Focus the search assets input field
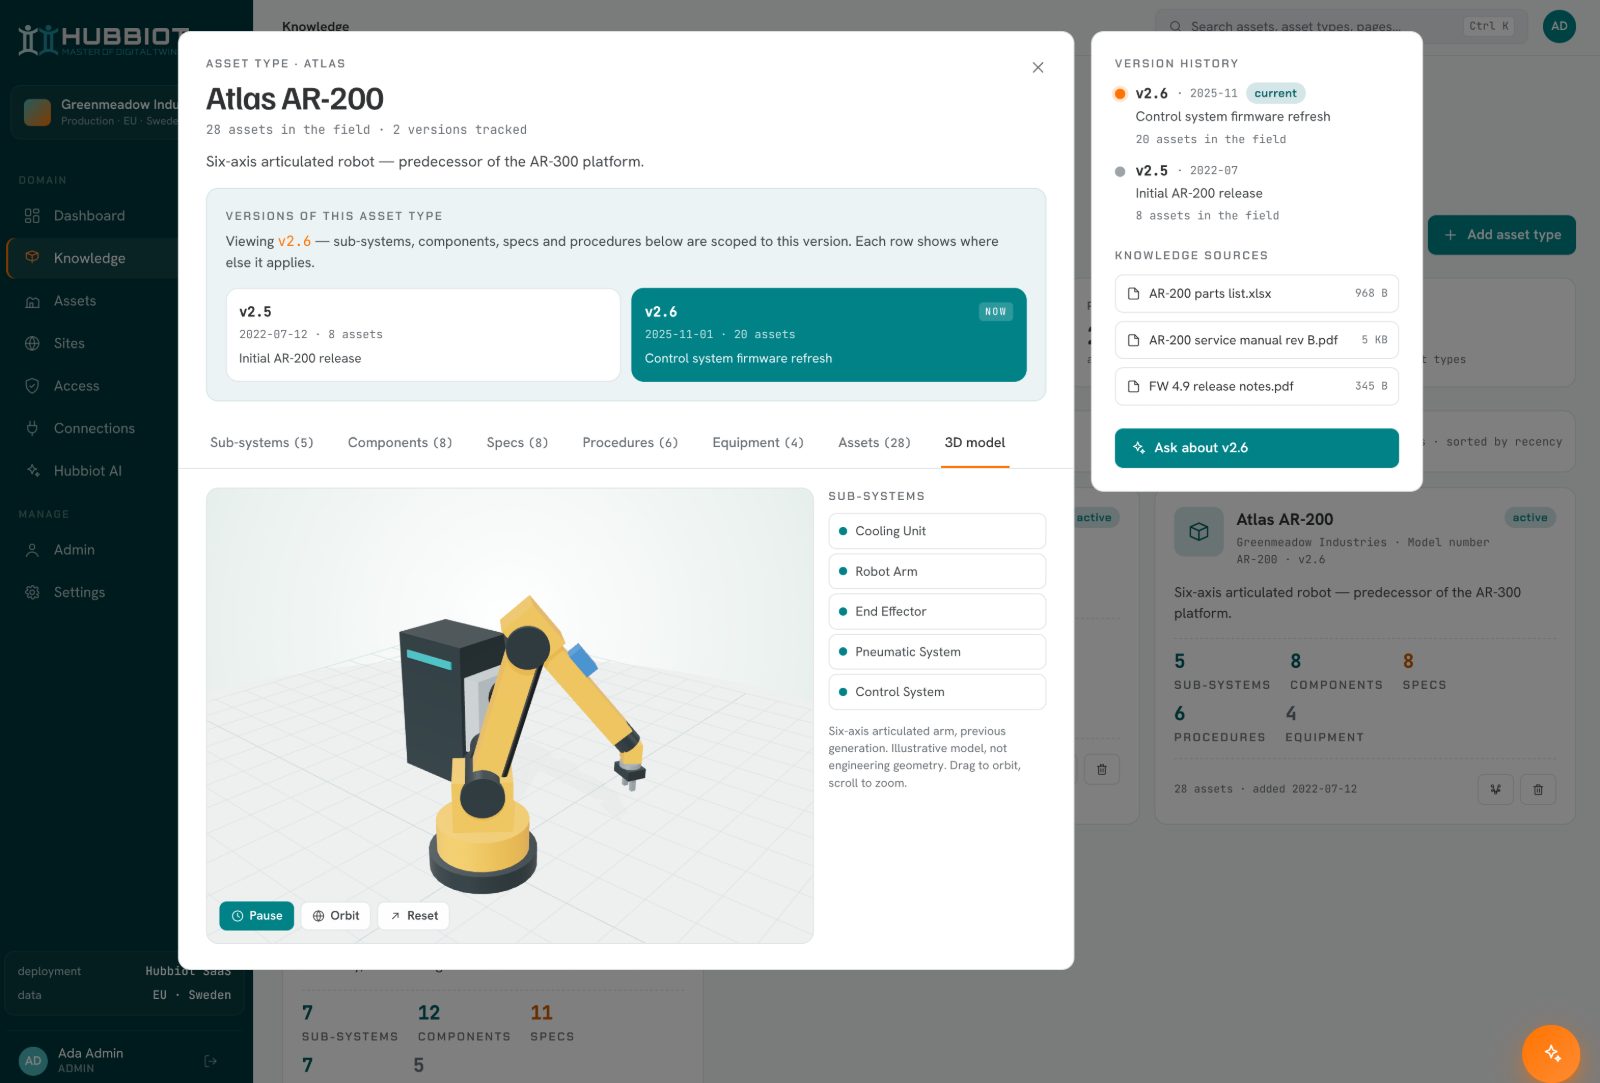 coord(1343,27)
